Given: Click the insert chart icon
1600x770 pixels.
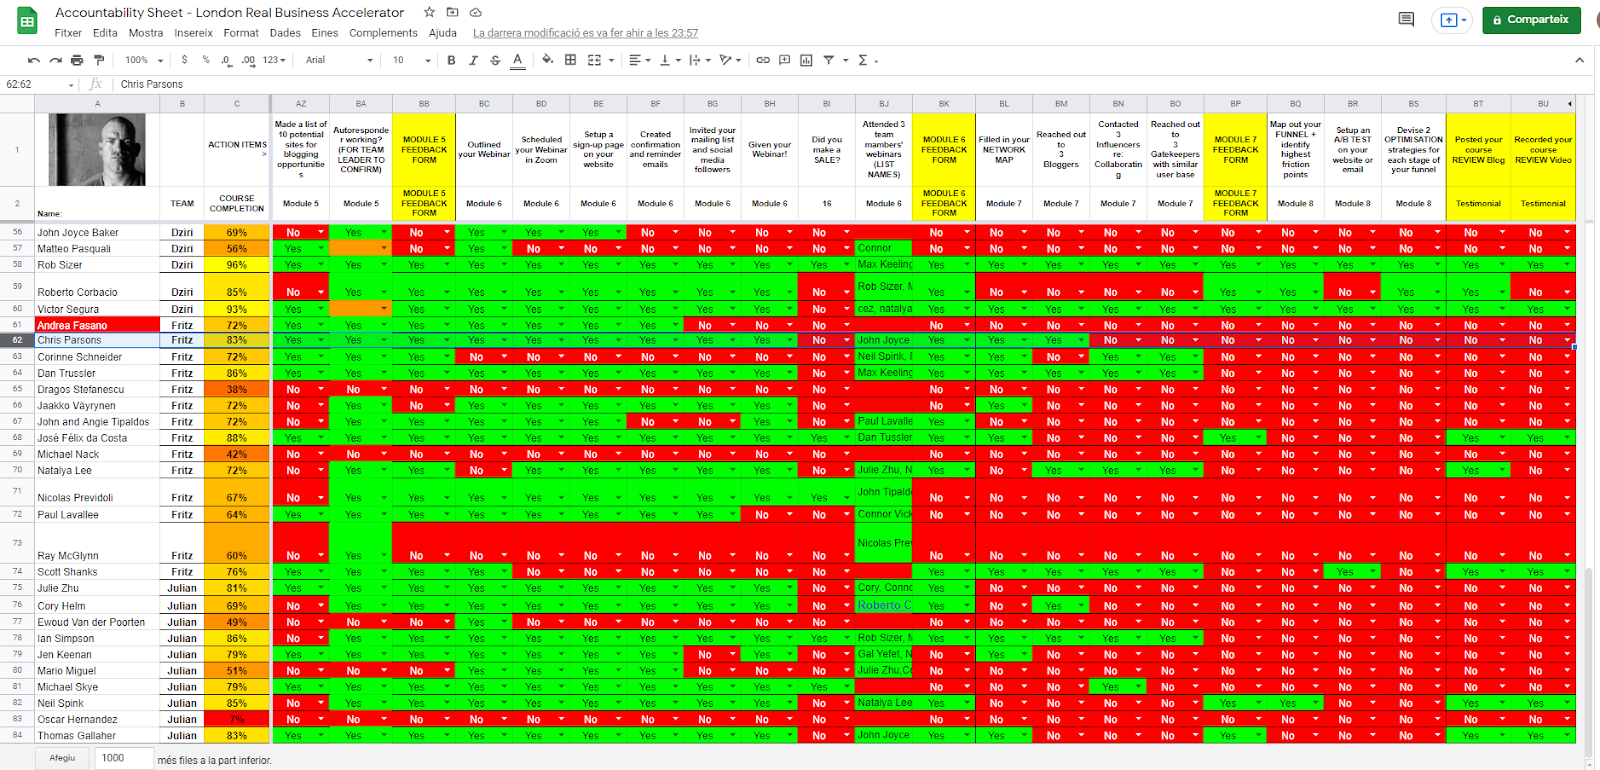Looking at the screenshot, I should pyautogui.click(x=806, y=60).
